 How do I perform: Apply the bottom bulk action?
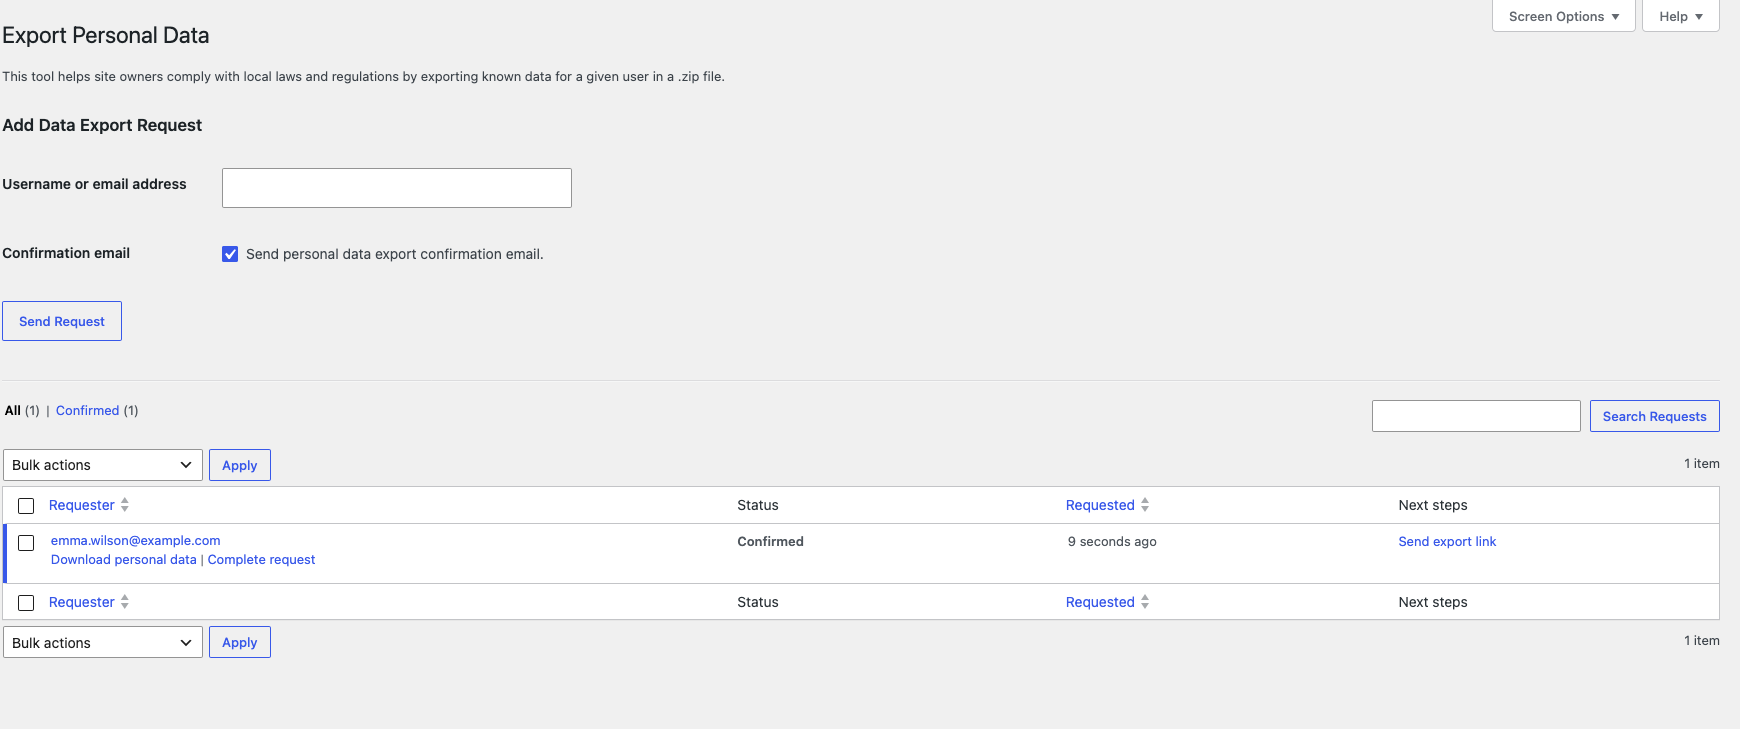tap(240, 642)
